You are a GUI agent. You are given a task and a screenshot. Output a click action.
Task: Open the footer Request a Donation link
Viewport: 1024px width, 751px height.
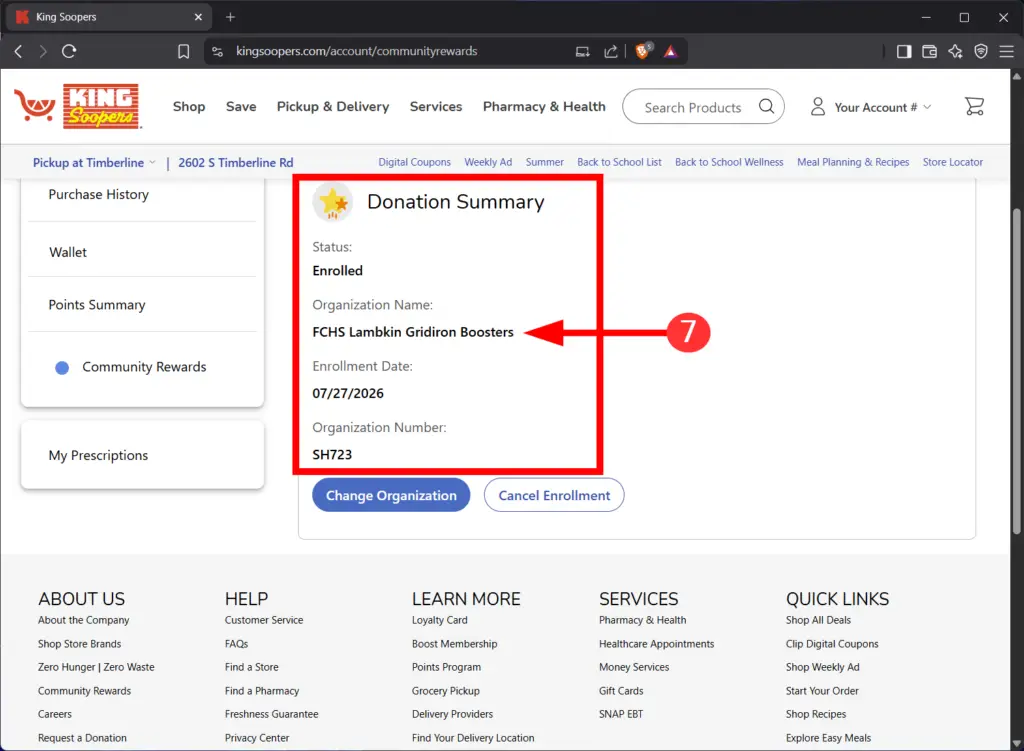pyautogui.click(x=82, y=737)
